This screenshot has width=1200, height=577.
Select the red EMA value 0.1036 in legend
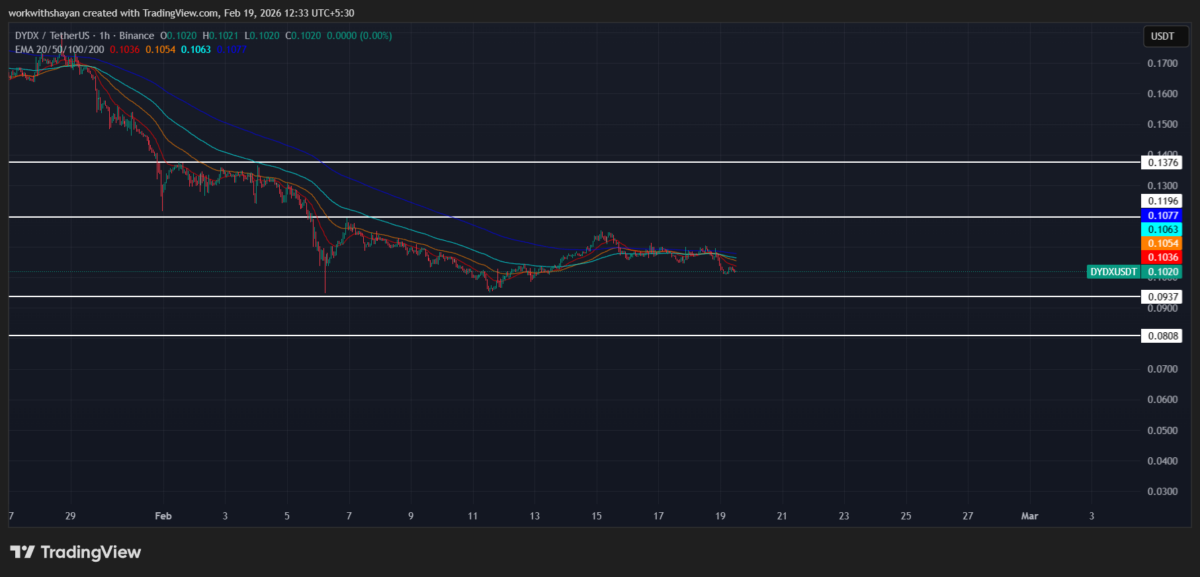[x=125, y=50]
